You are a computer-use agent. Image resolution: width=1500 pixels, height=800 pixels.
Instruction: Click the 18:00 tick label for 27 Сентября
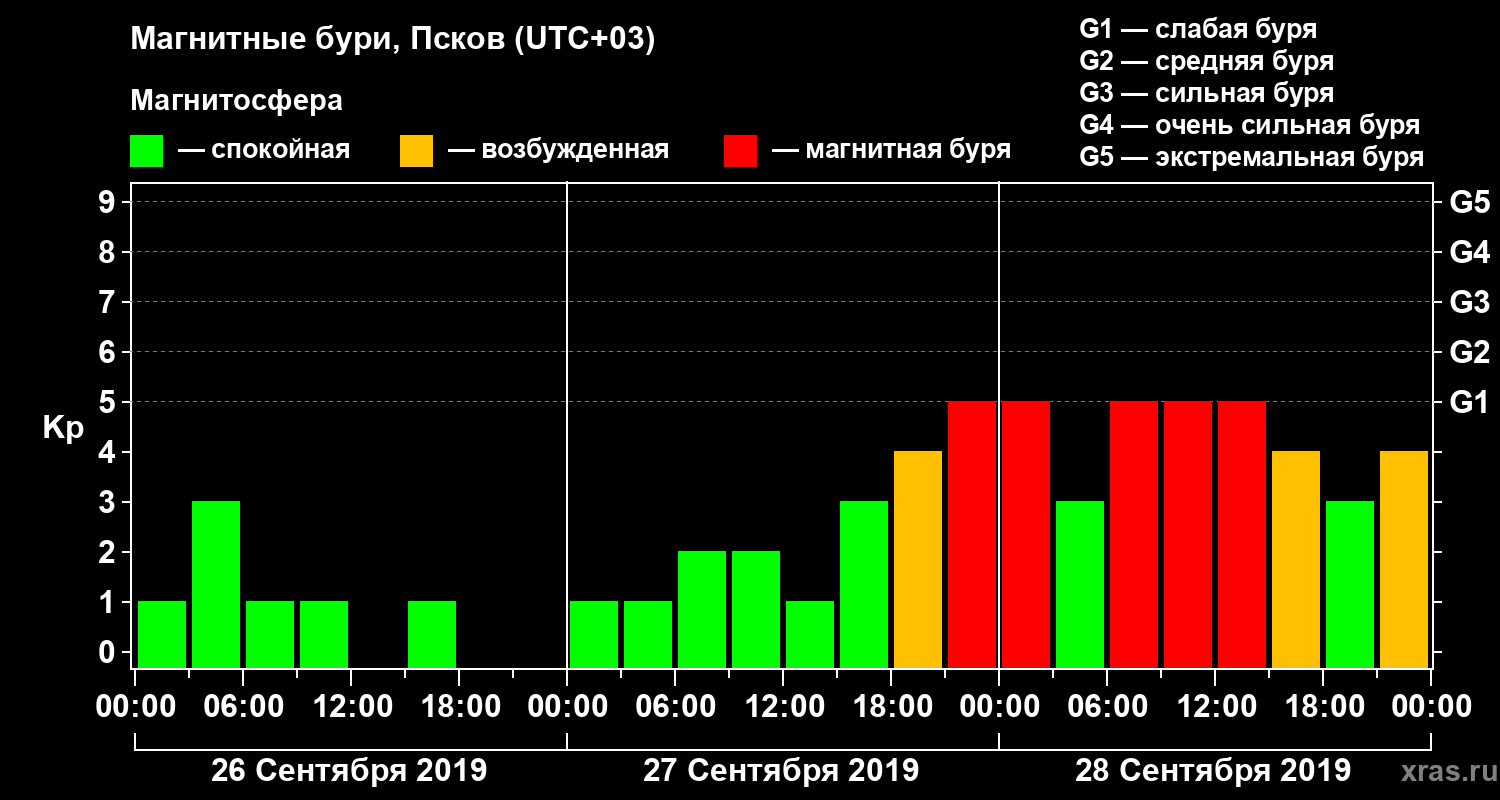pyautogui.click(x=891, y=707)
